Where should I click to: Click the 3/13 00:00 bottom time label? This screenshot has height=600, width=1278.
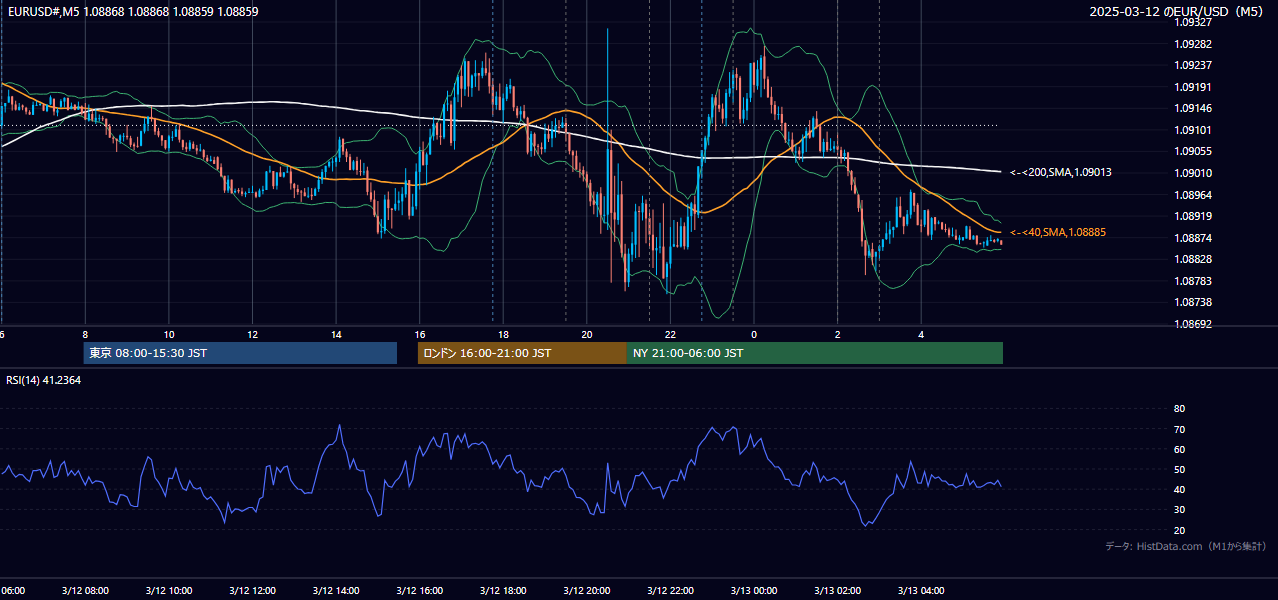(x=754, y=591)
